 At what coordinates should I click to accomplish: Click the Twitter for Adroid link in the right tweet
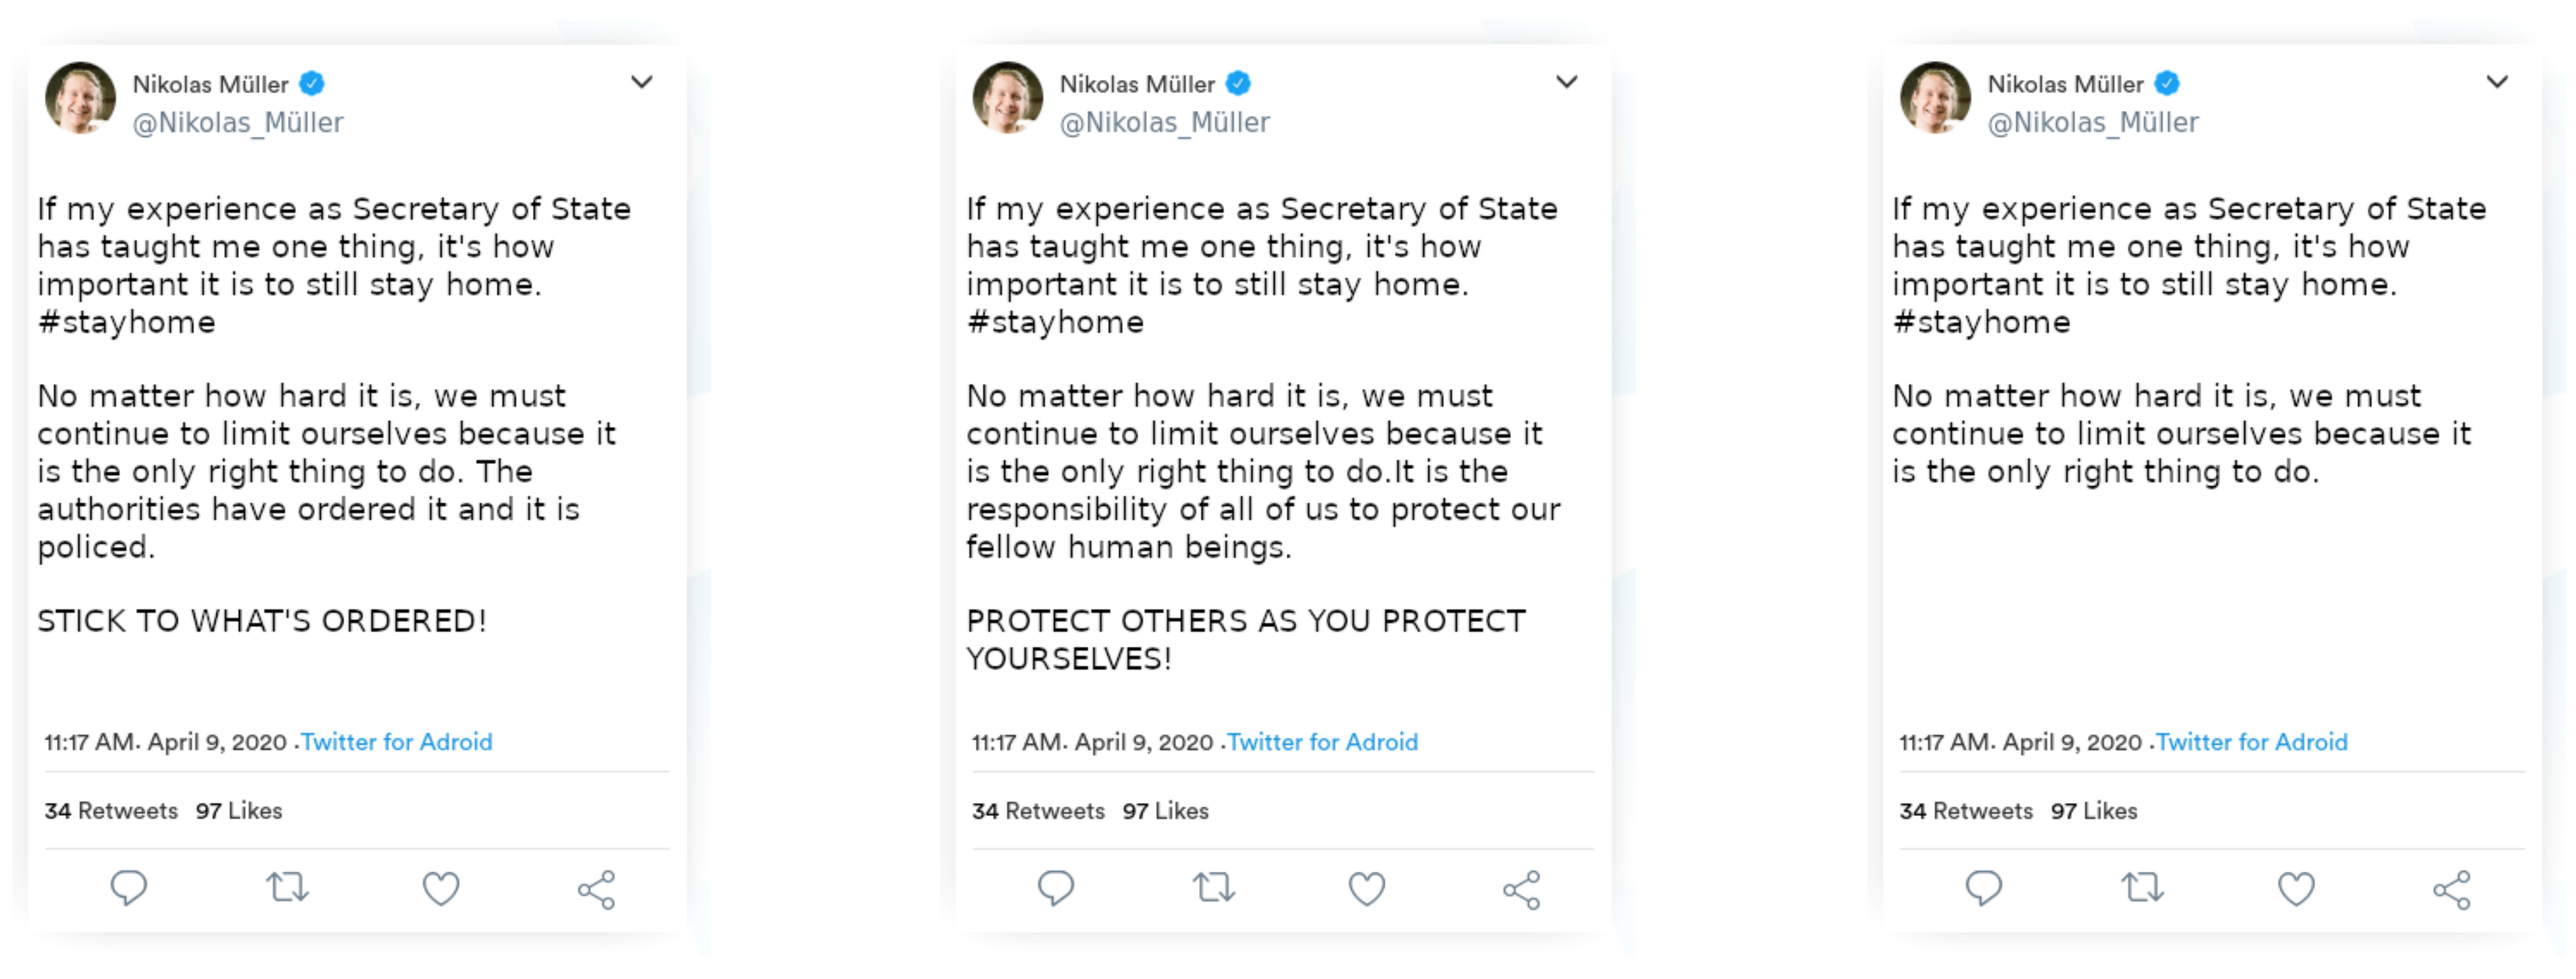pos(2251,742)
